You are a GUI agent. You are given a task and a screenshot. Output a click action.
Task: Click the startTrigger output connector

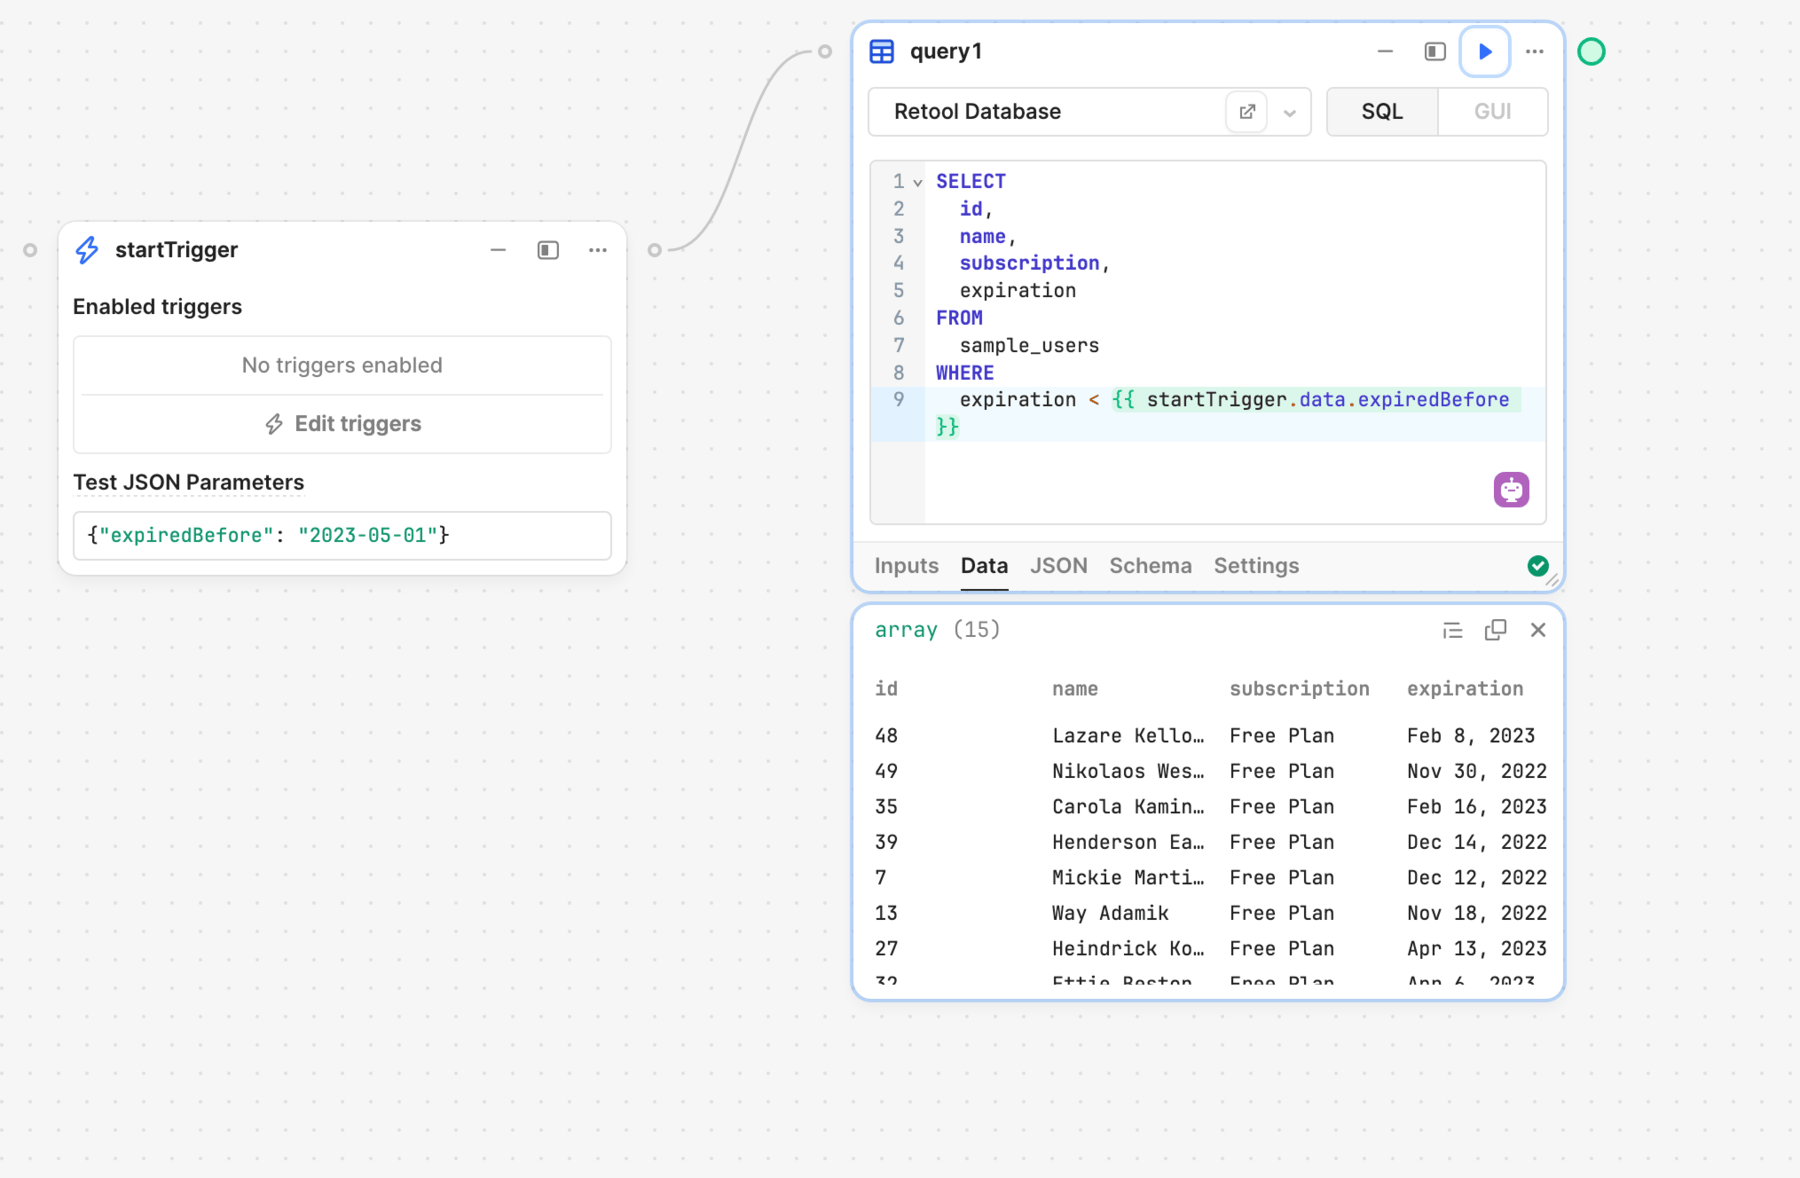coord(654,250)
